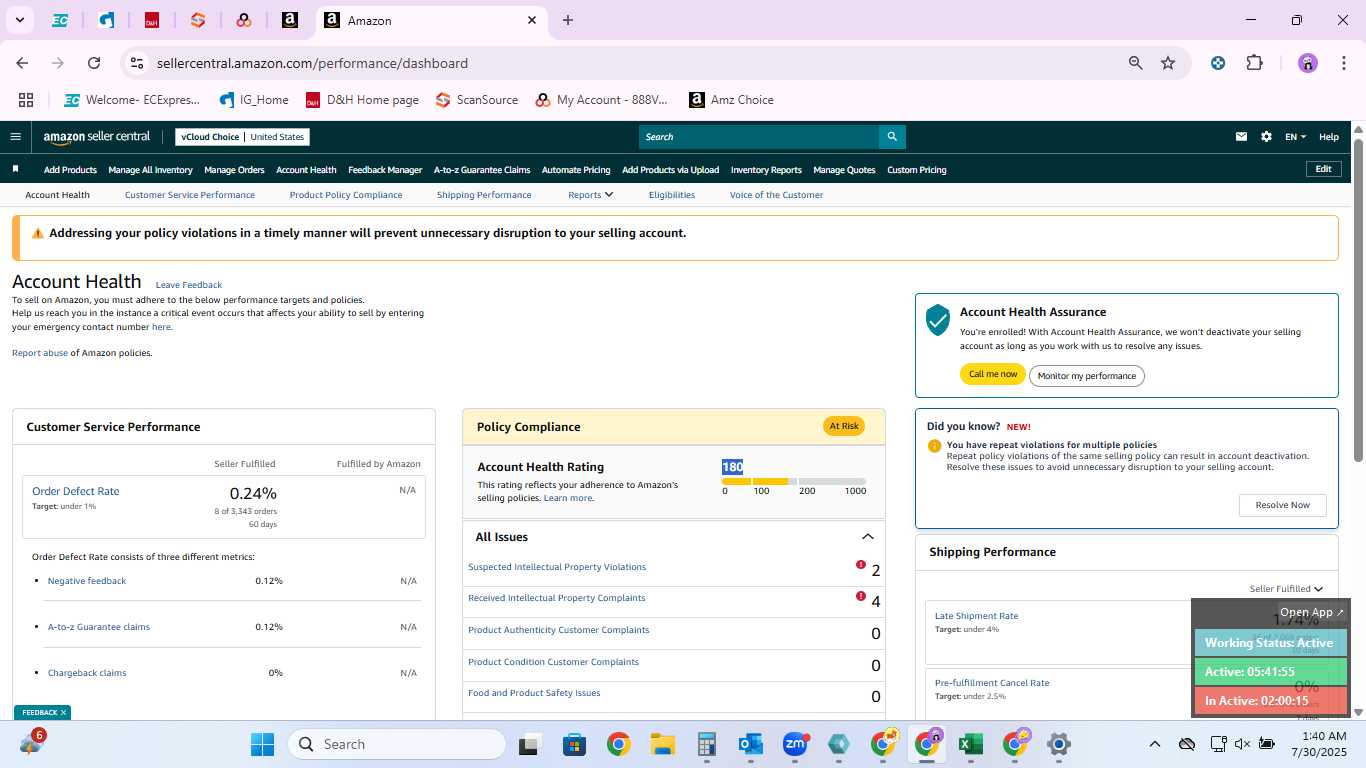Open the Eligibilities tab
This screenshot has height=768, width=1366.
coord(672,195)
